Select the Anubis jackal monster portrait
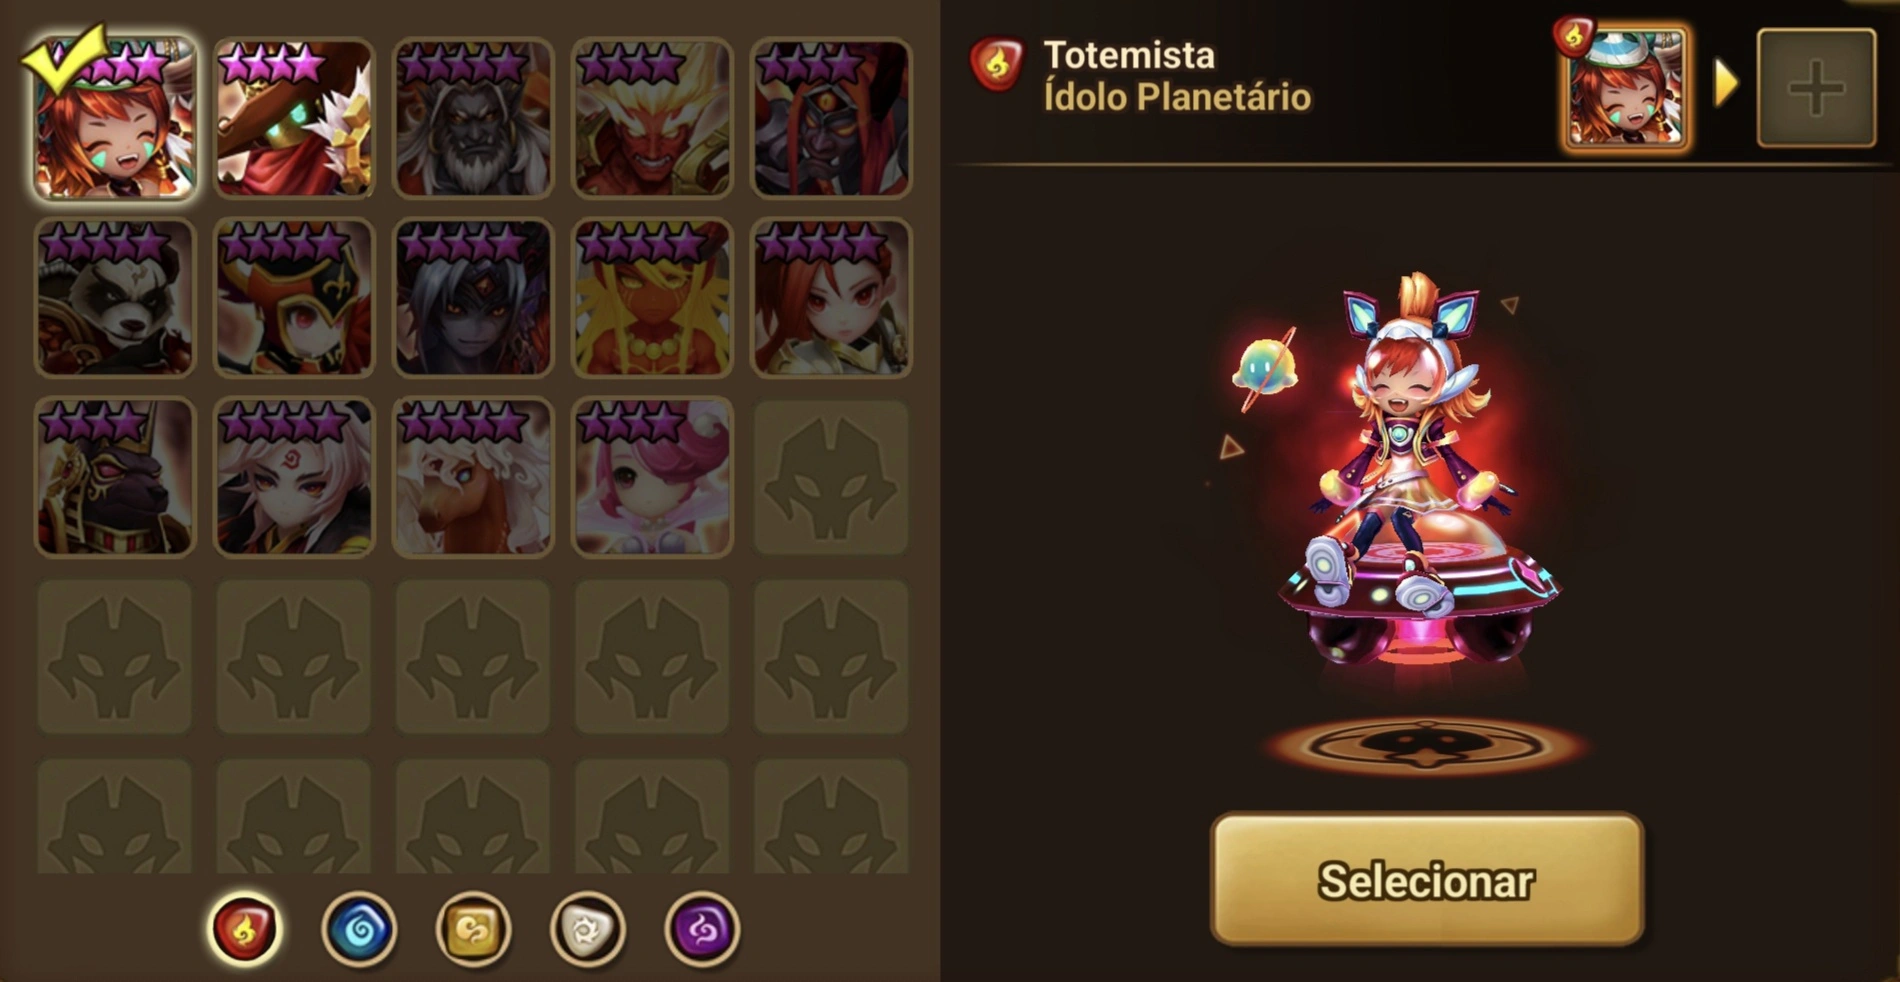1900x982 pixels. point(115,477)
